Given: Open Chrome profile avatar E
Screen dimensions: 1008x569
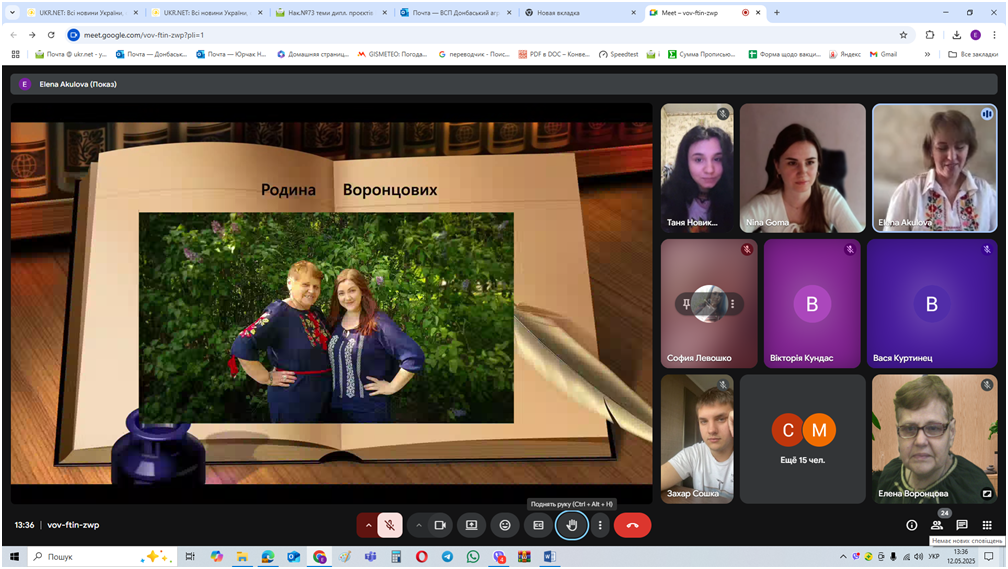Looking at the screenshot, I should click(x=975, y=35).
